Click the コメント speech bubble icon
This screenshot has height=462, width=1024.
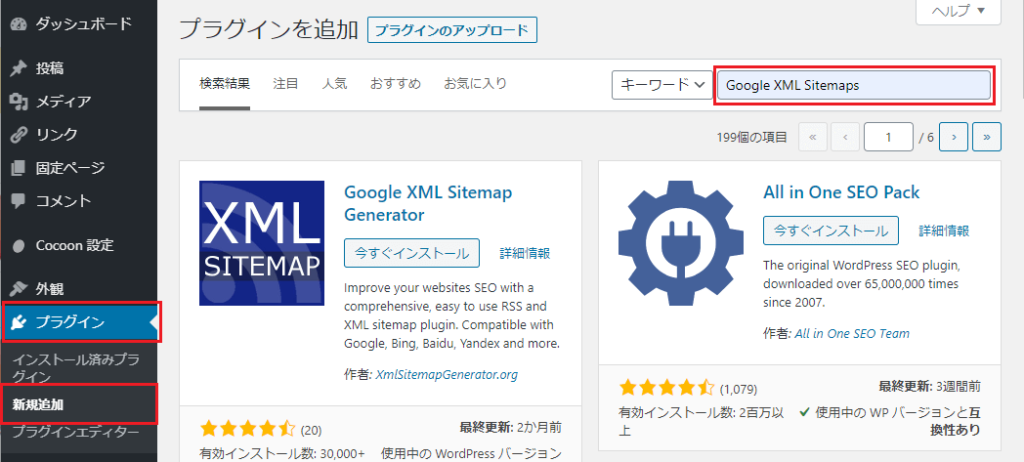click(x=18, y=201)
